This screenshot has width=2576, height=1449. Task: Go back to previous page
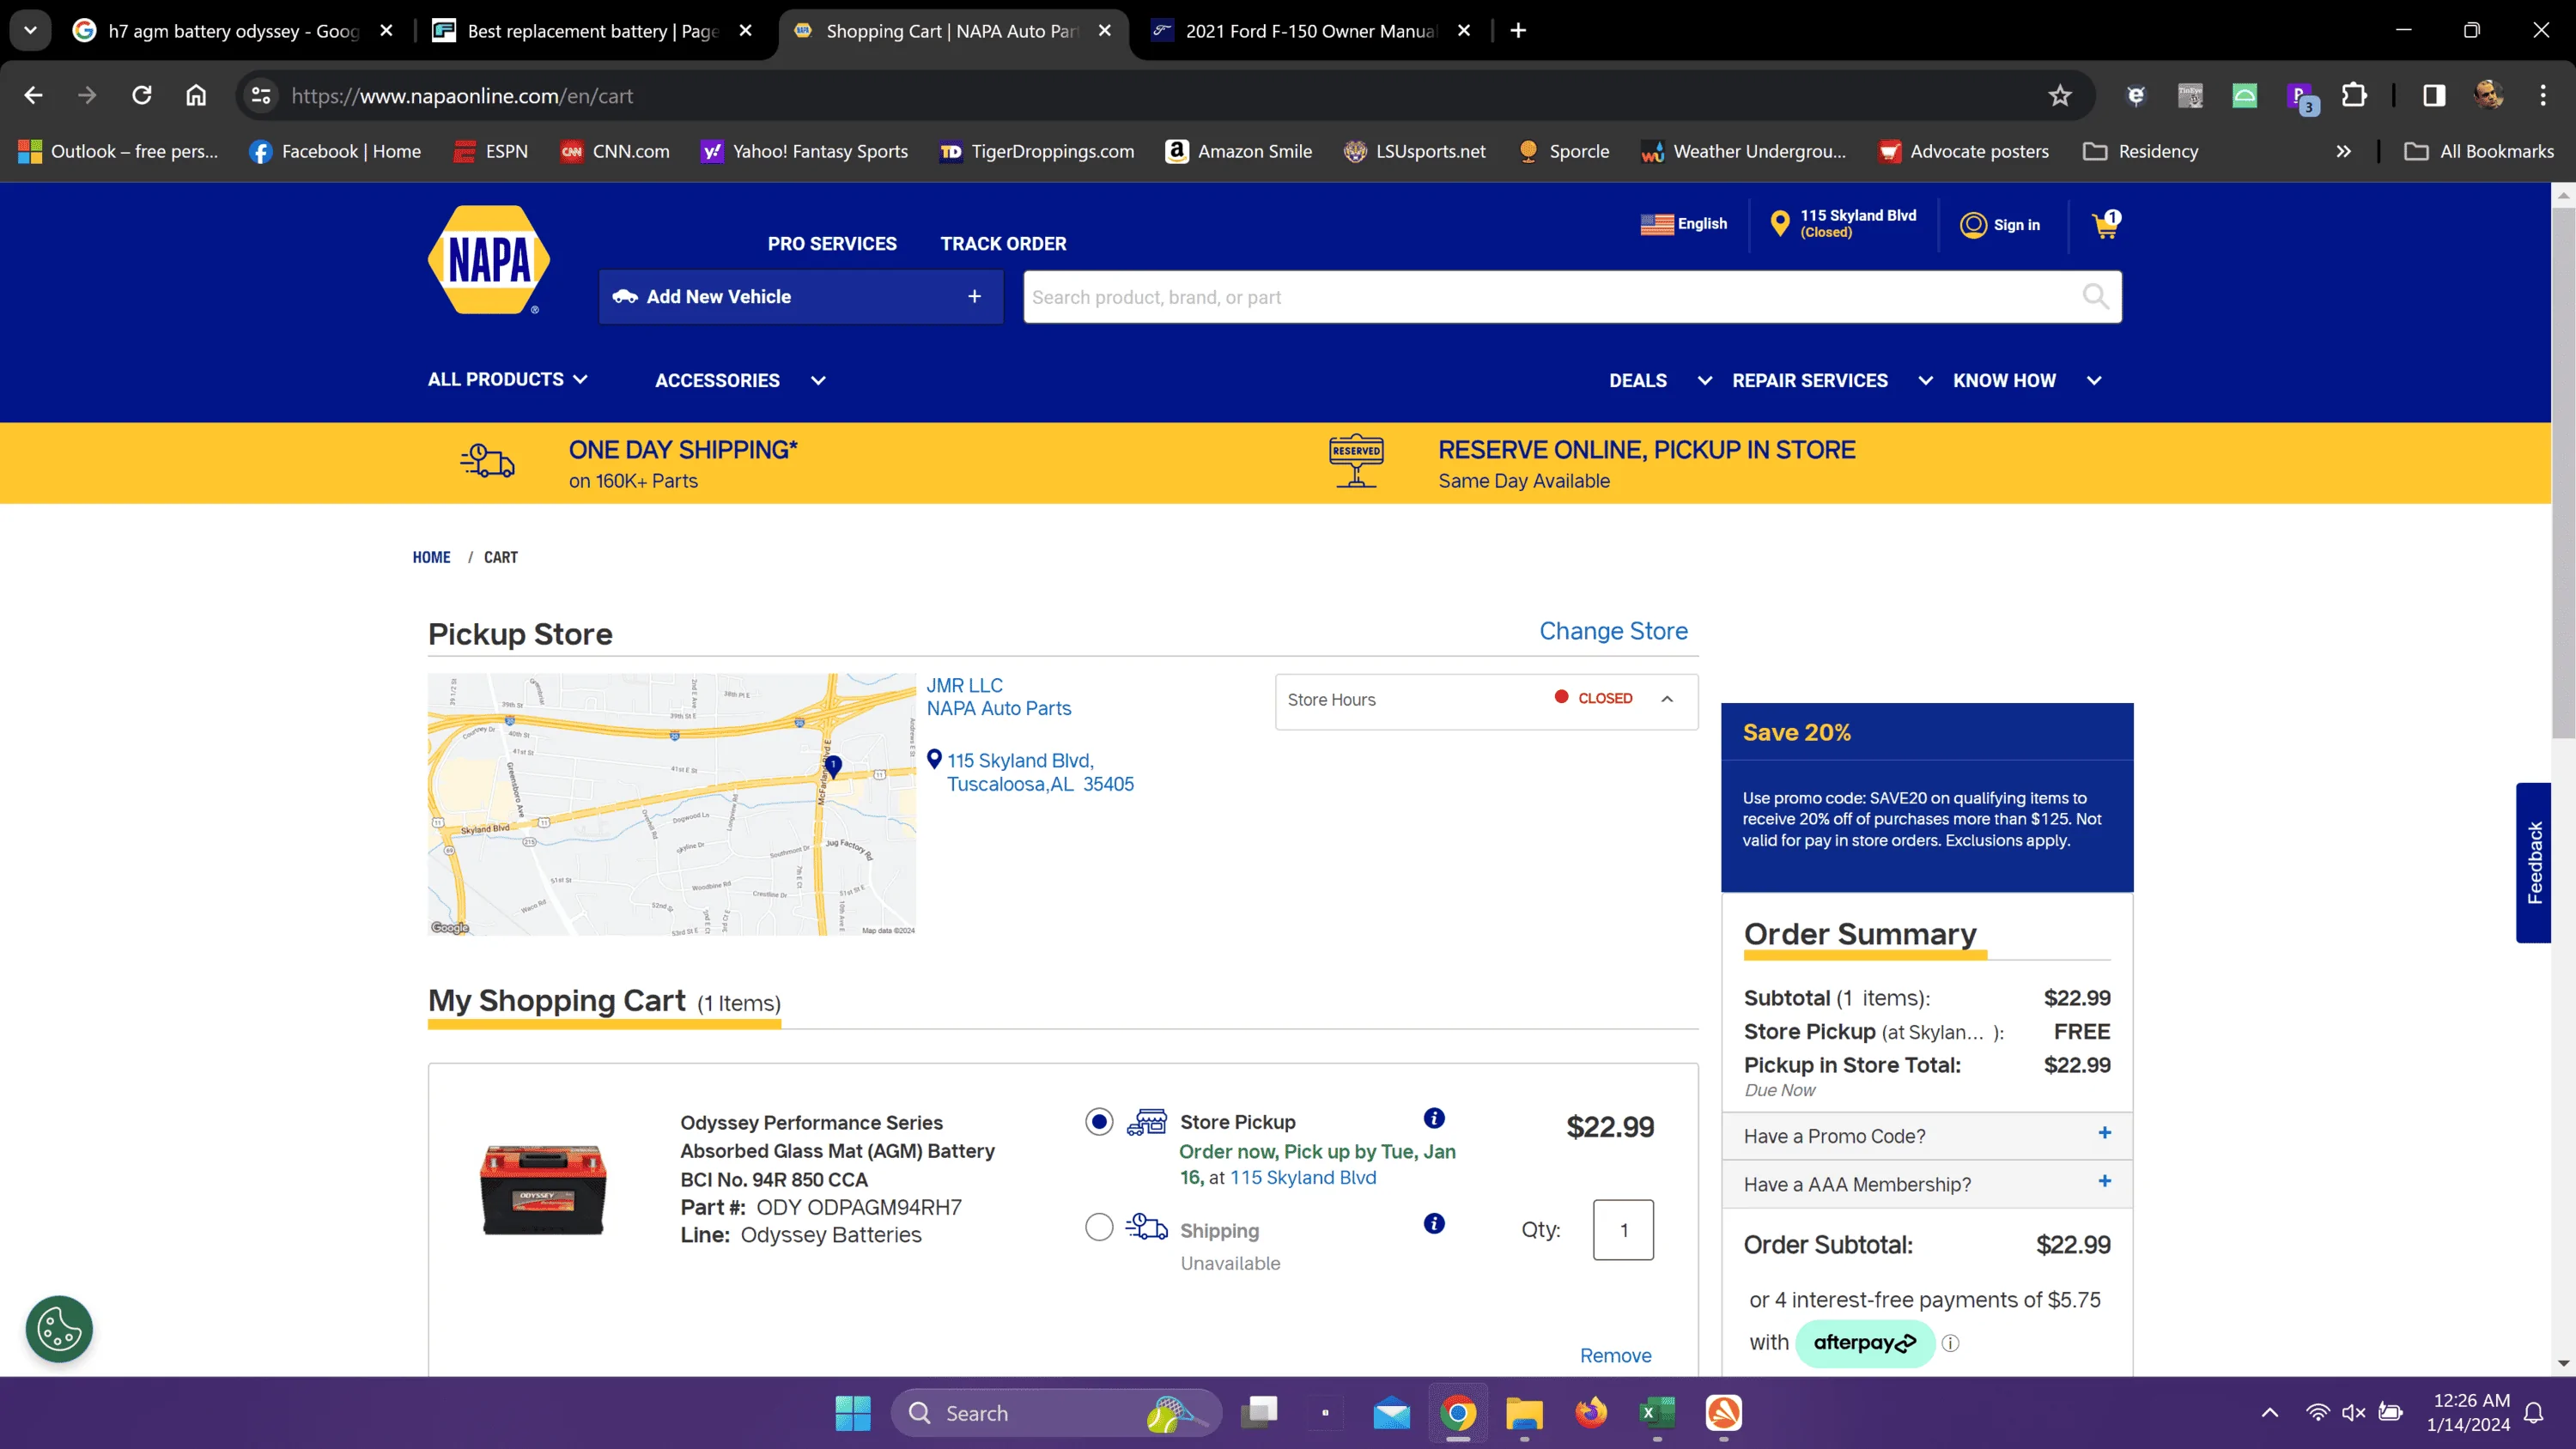pos(33,96)
